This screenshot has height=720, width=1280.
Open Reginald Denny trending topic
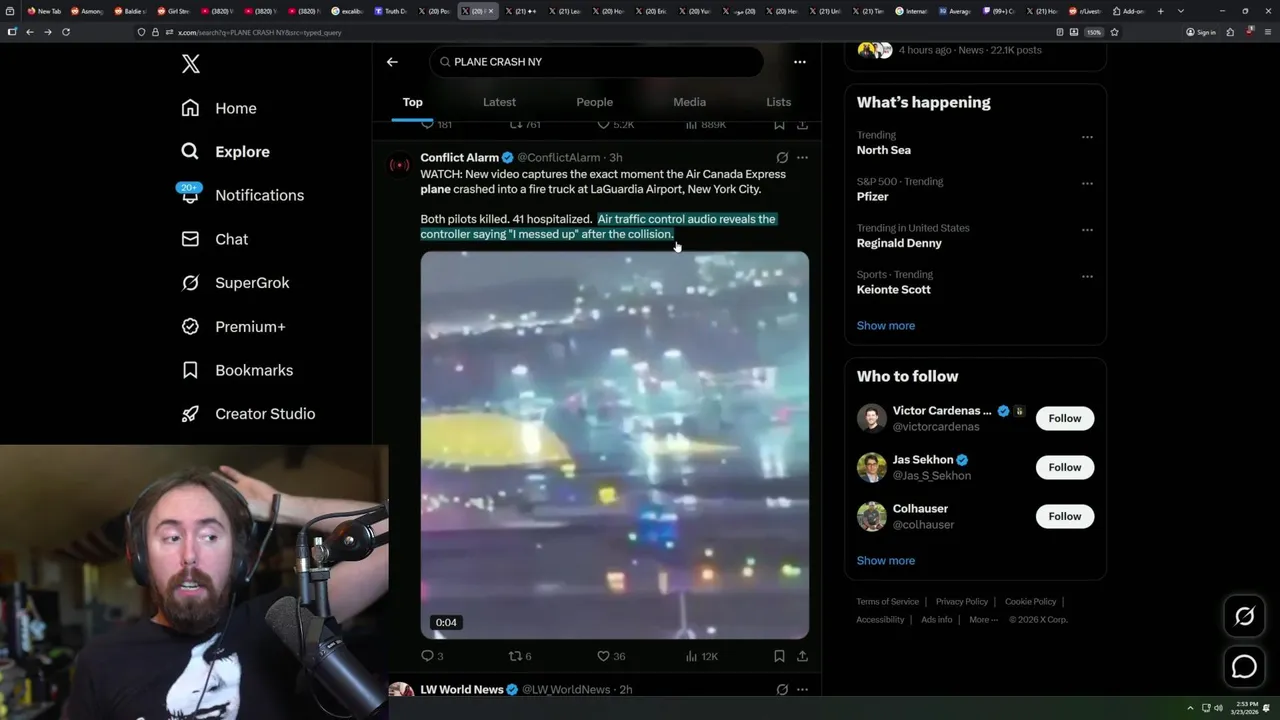point(899,243)
